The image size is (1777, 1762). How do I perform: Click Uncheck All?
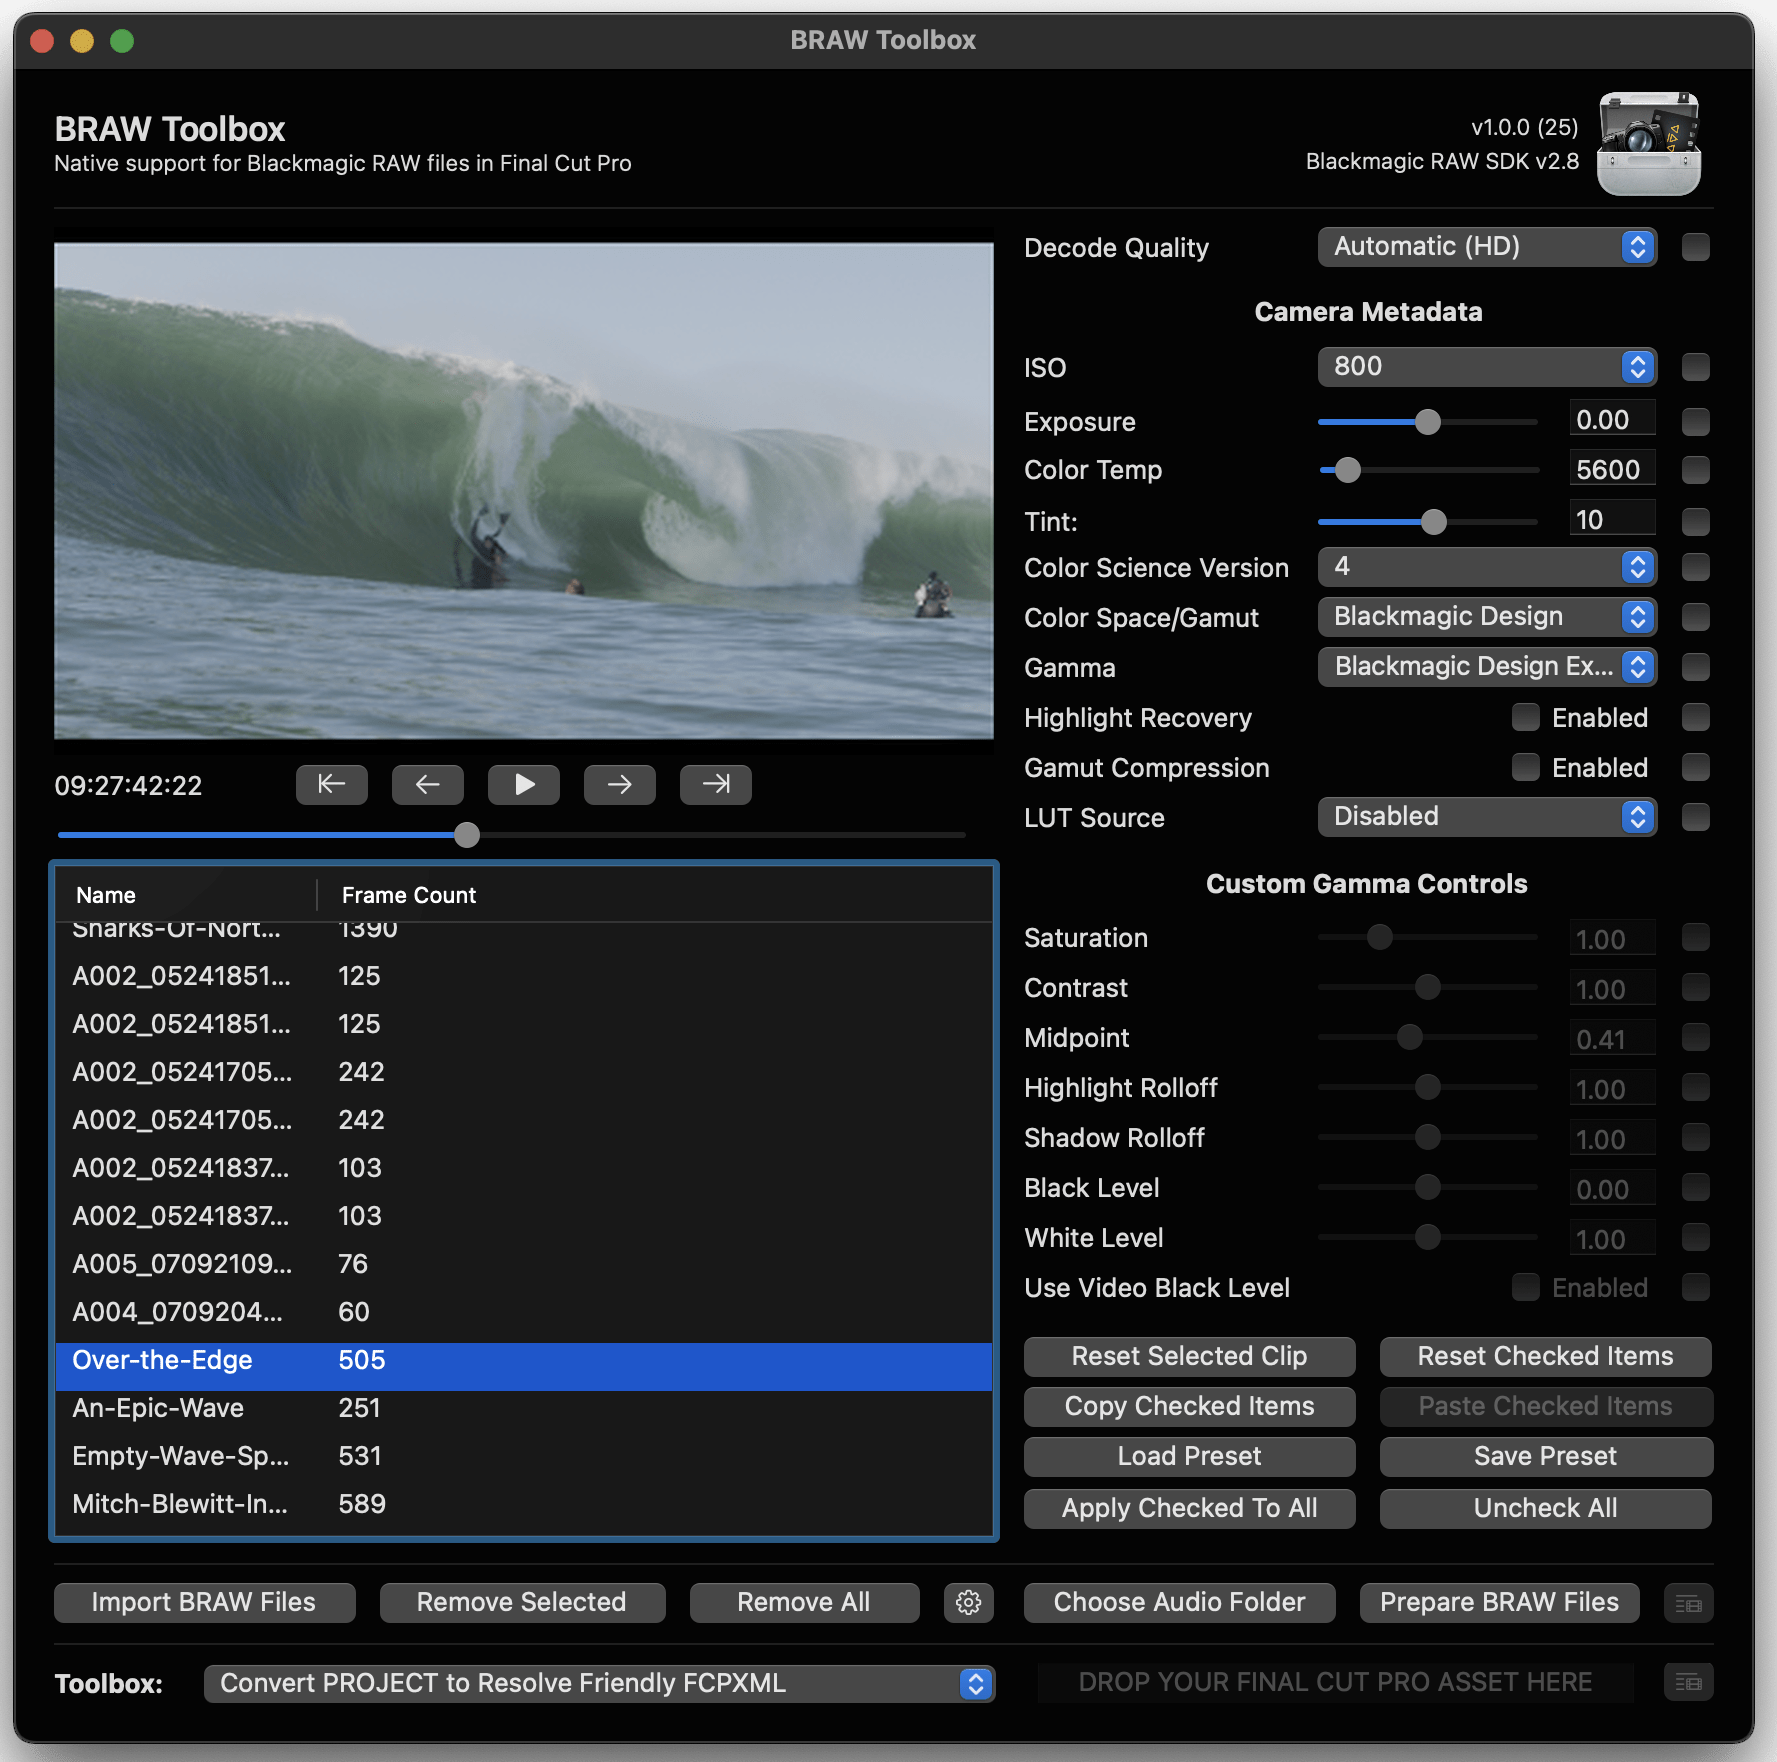click(1544, 1508)
